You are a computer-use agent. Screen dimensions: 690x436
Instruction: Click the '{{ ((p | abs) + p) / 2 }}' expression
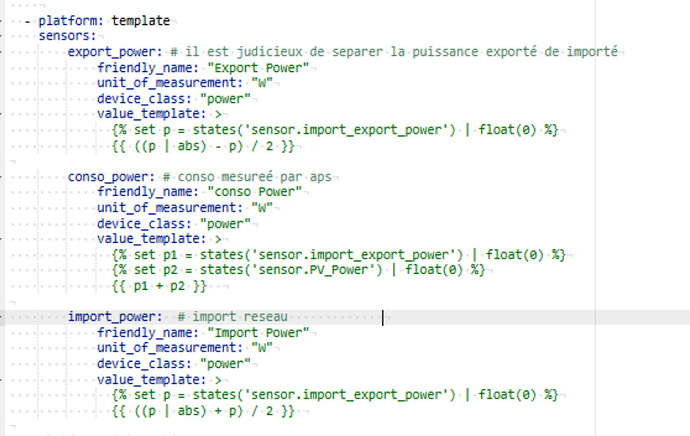pyautogui.click(x=203, y=411)
